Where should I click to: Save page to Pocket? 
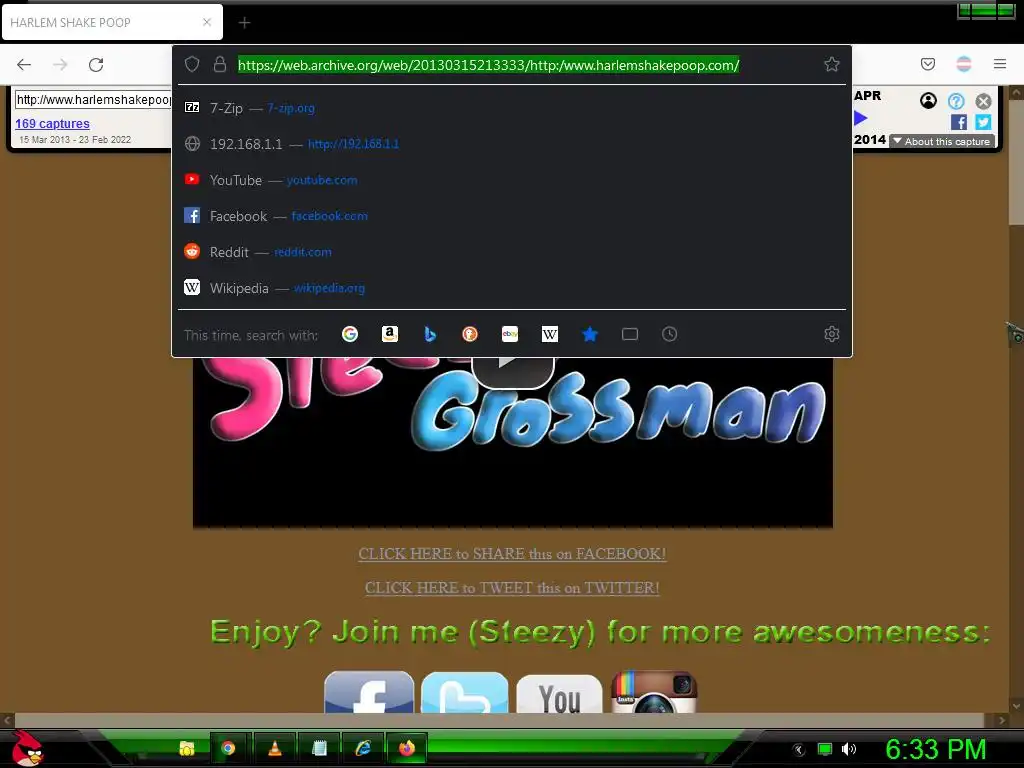pyautogui.click(x=927, y=64)
